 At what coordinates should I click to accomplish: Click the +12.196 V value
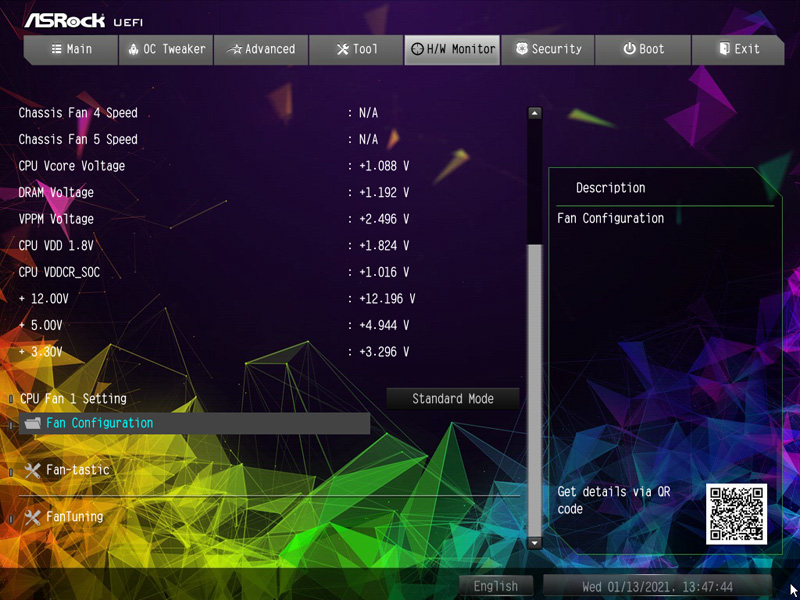pos(387,298)
